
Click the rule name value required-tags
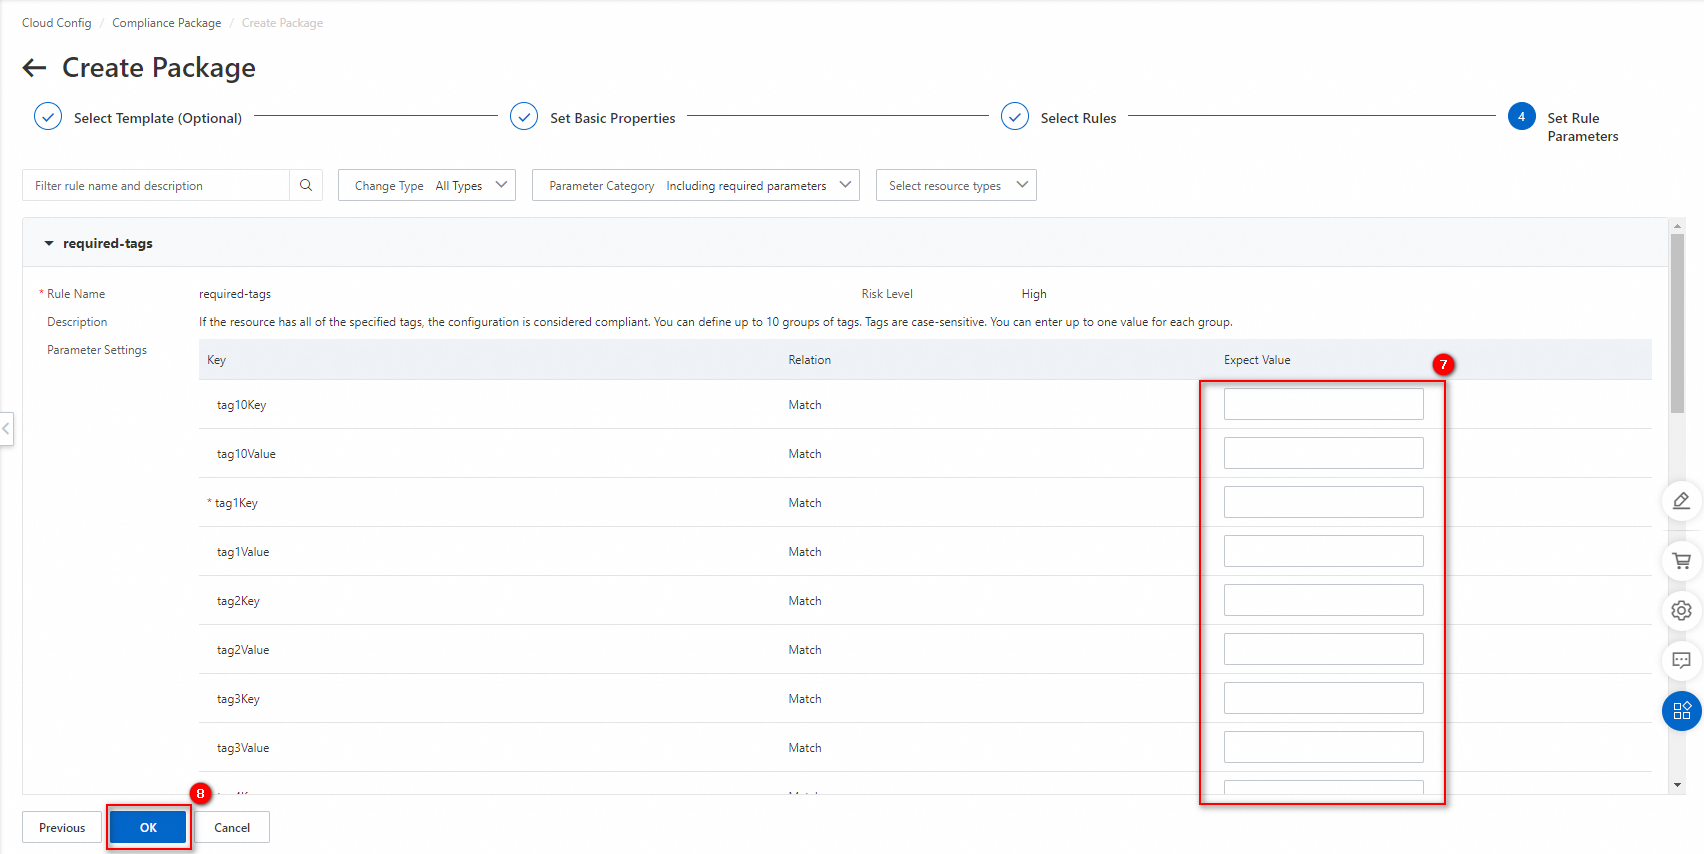235,294
